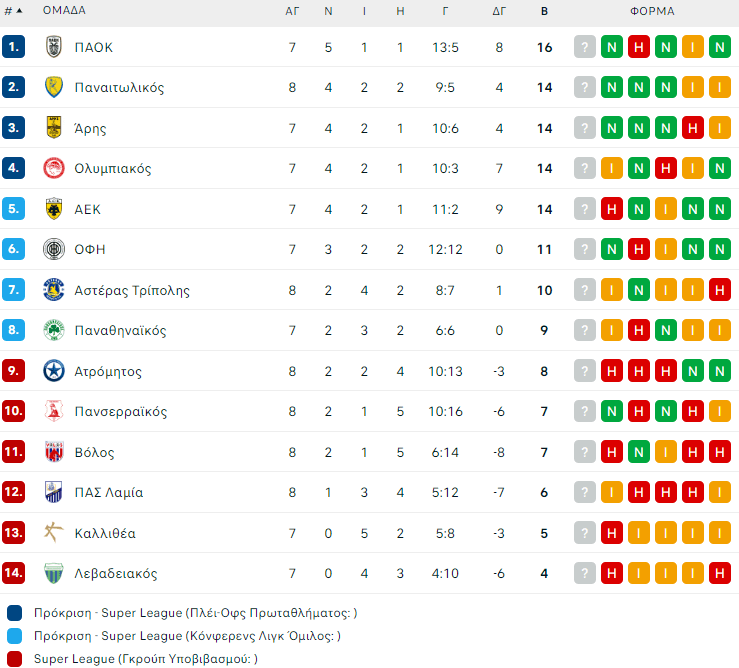Click the Ολυμπιακός club logo

pyautogui.click(x=54, y=168)
